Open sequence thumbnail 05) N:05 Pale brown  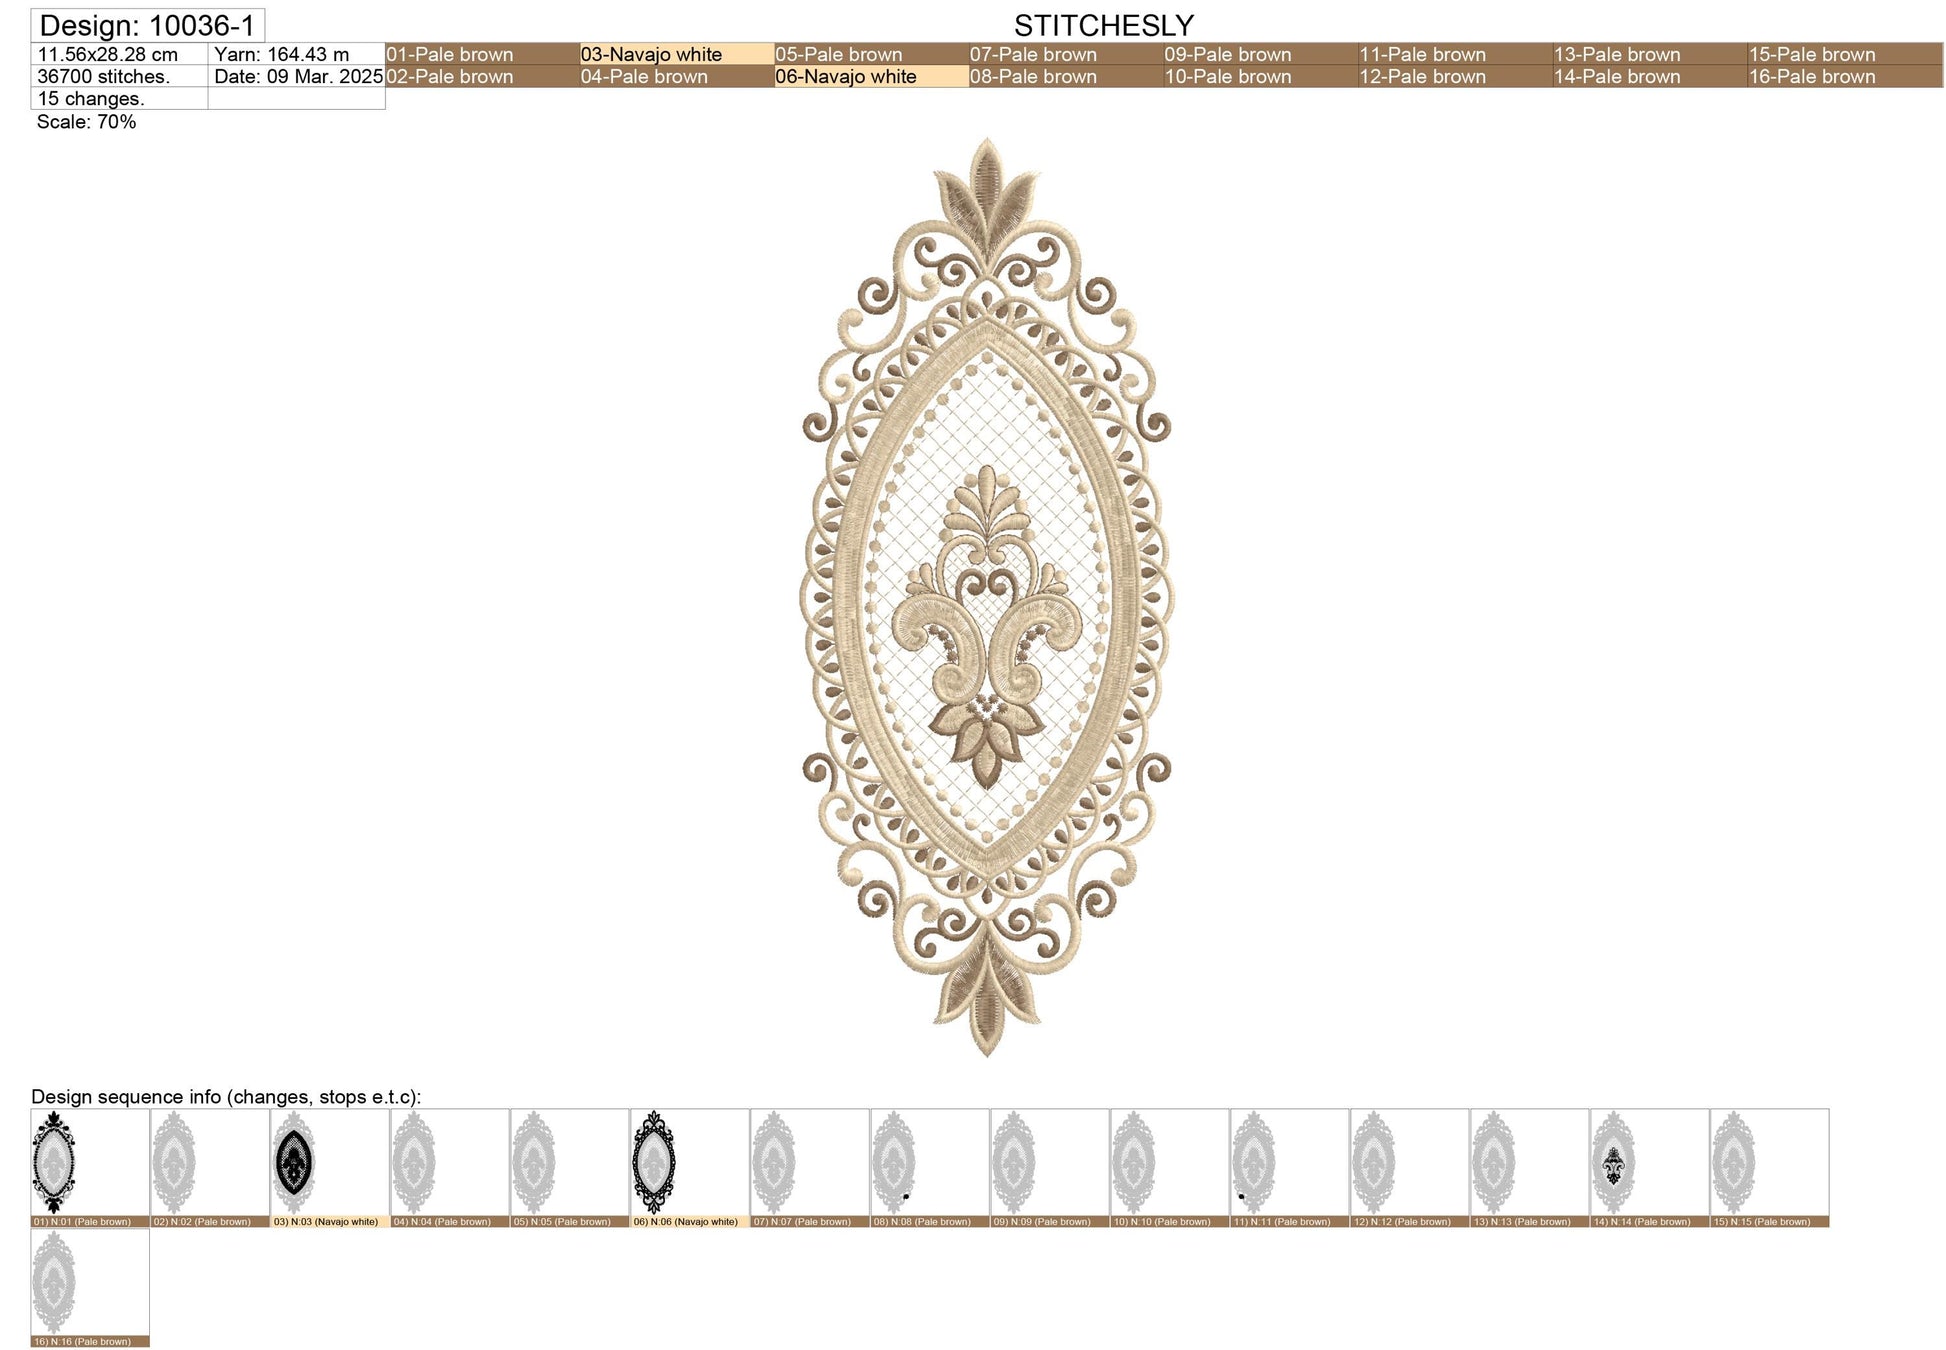tap(570, 1167)
